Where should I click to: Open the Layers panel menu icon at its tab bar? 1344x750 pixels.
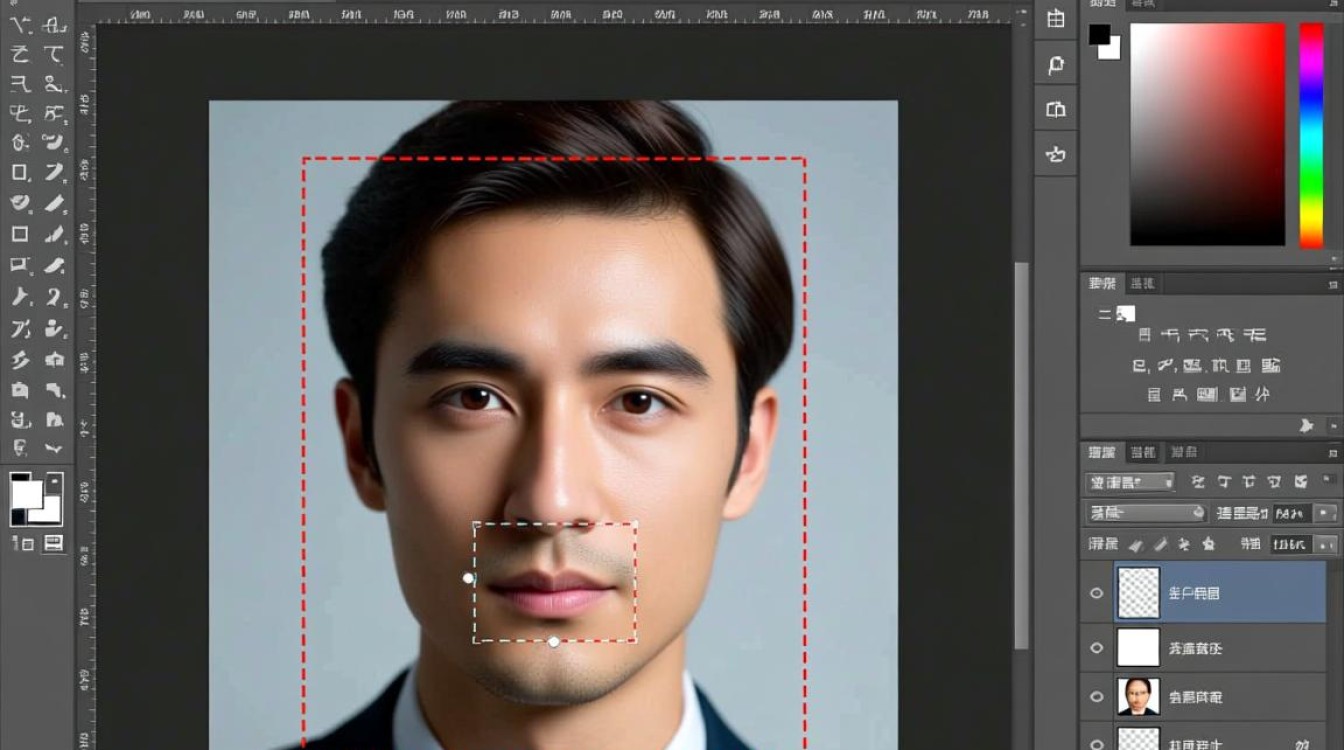[x=1332, y=453]
